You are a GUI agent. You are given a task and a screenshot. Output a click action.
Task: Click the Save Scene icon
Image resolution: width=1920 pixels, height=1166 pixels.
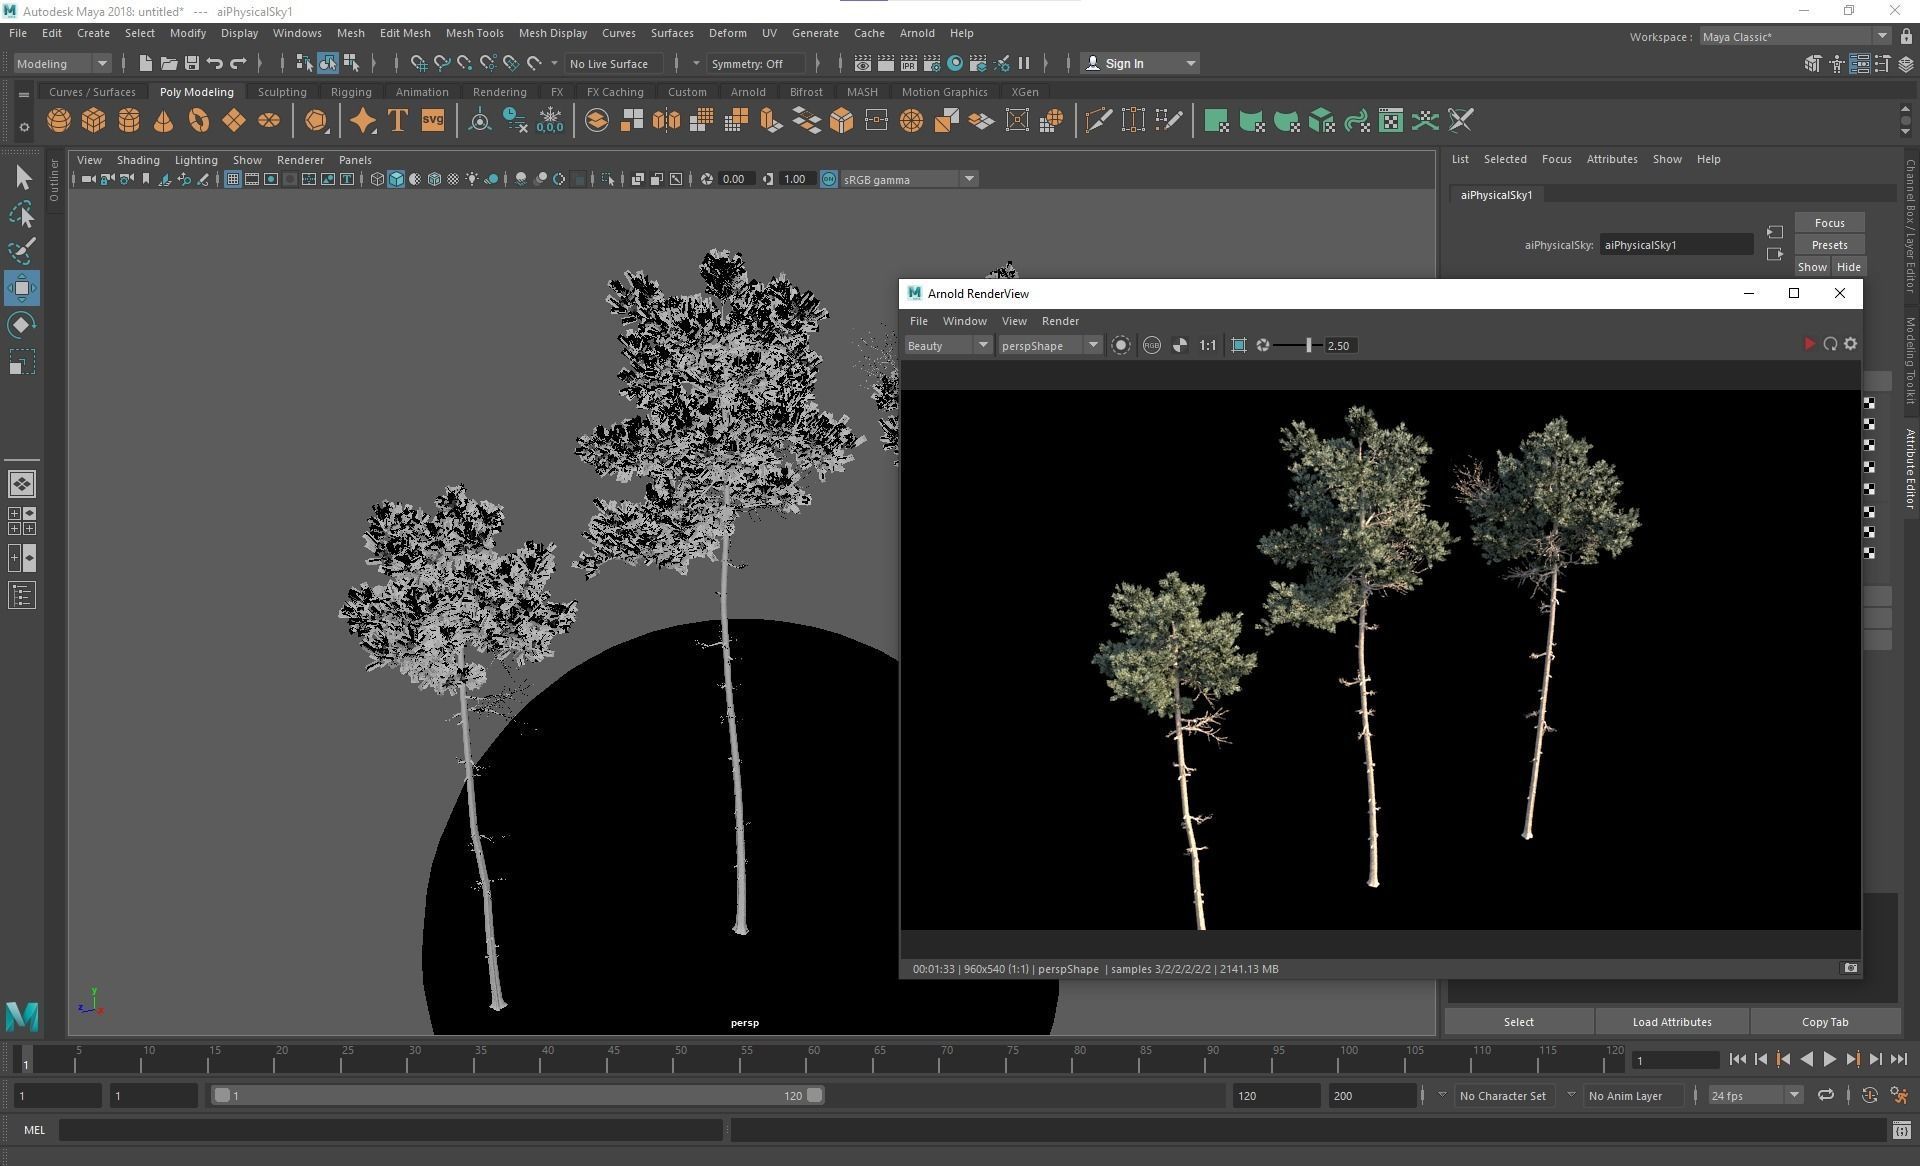[x=192, y=63]
